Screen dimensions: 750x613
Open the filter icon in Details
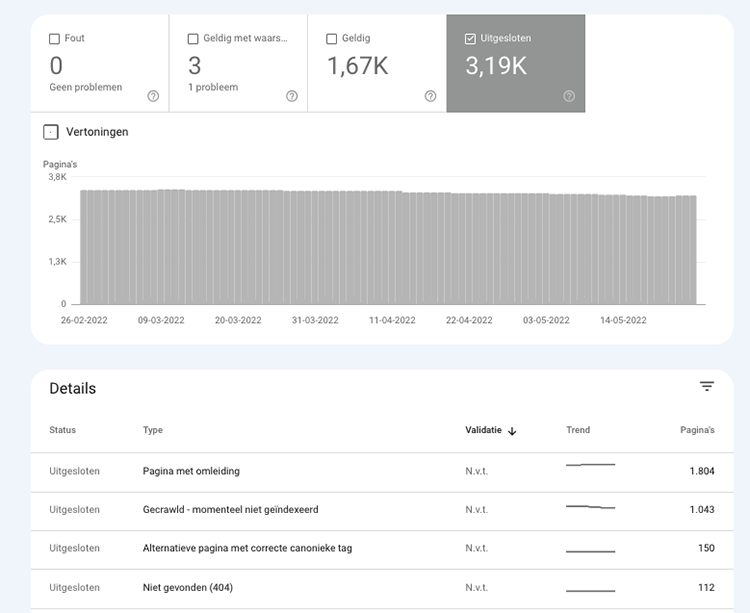[x=707, y=387]
